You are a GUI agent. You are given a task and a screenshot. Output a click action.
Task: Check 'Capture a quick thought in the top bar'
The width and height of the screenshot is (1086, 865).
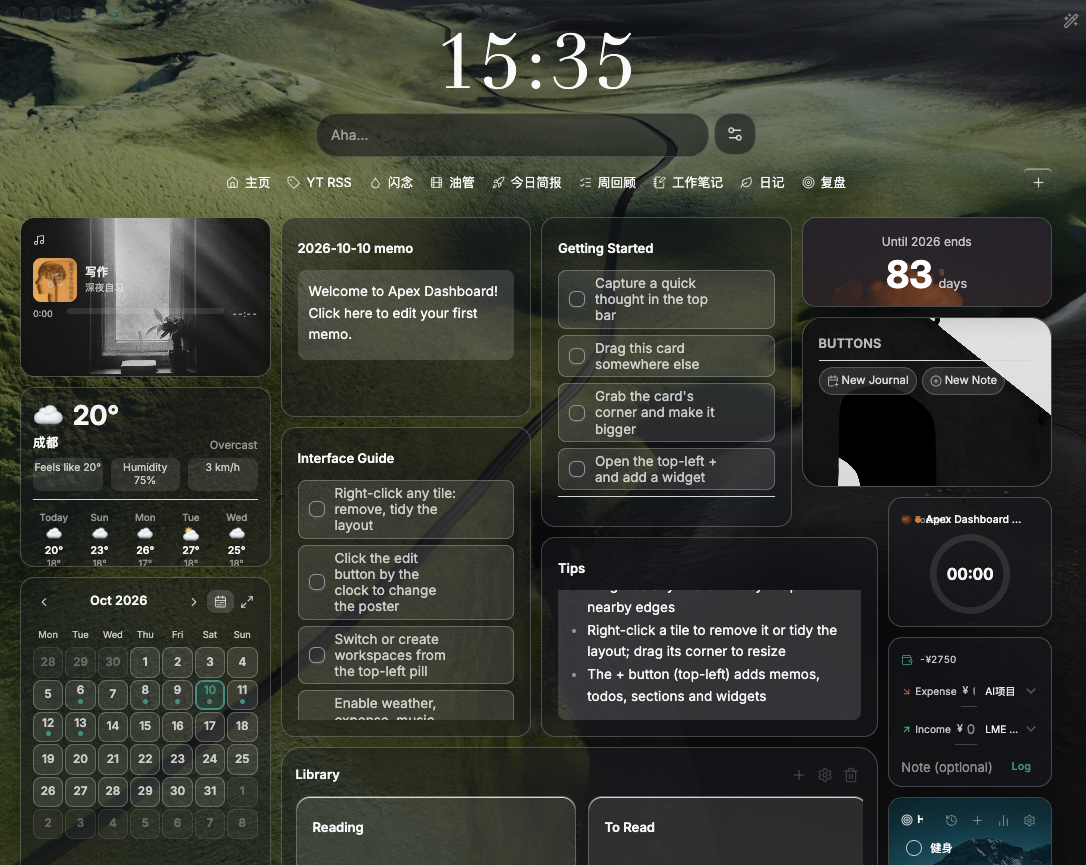coord(577,299)
